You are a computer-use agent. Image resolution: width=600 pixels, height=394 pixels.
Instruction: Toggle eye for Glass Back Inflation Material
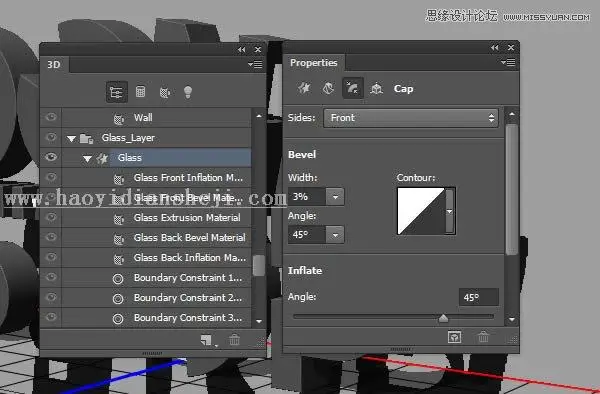[51, 257]
